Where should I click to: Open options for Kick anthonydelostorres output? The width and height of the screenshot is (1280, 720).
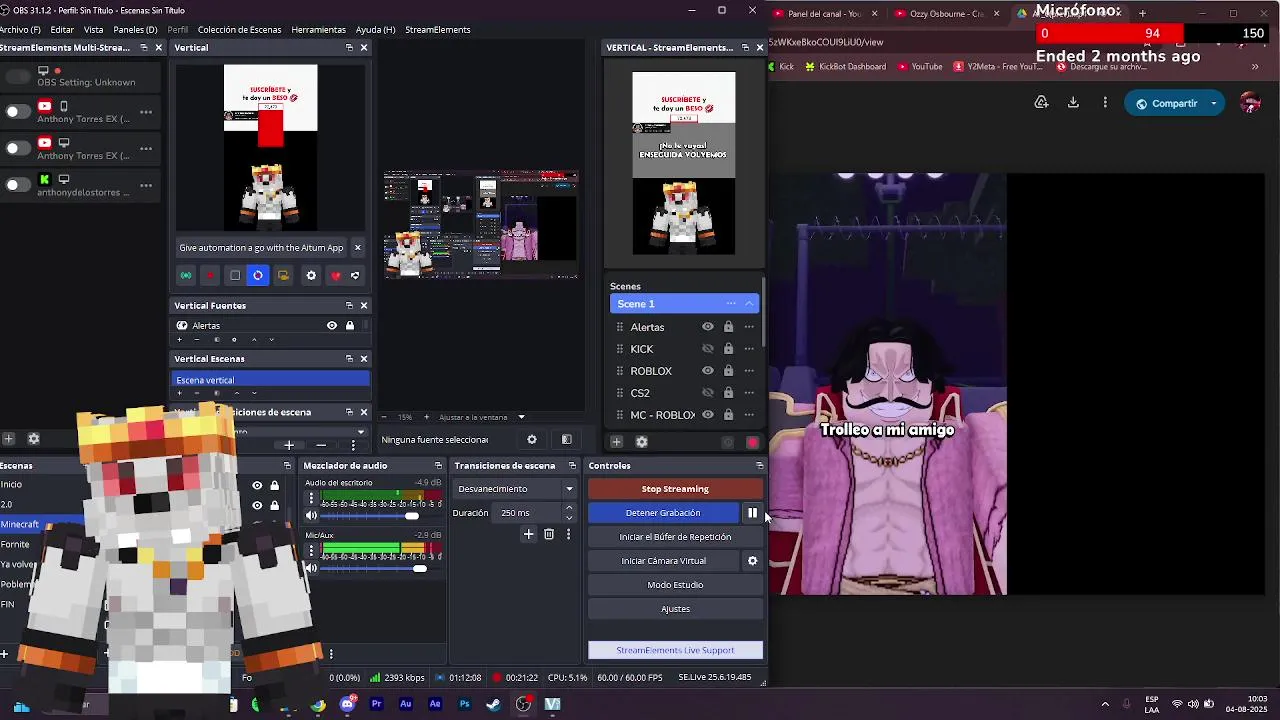(146, 185)
